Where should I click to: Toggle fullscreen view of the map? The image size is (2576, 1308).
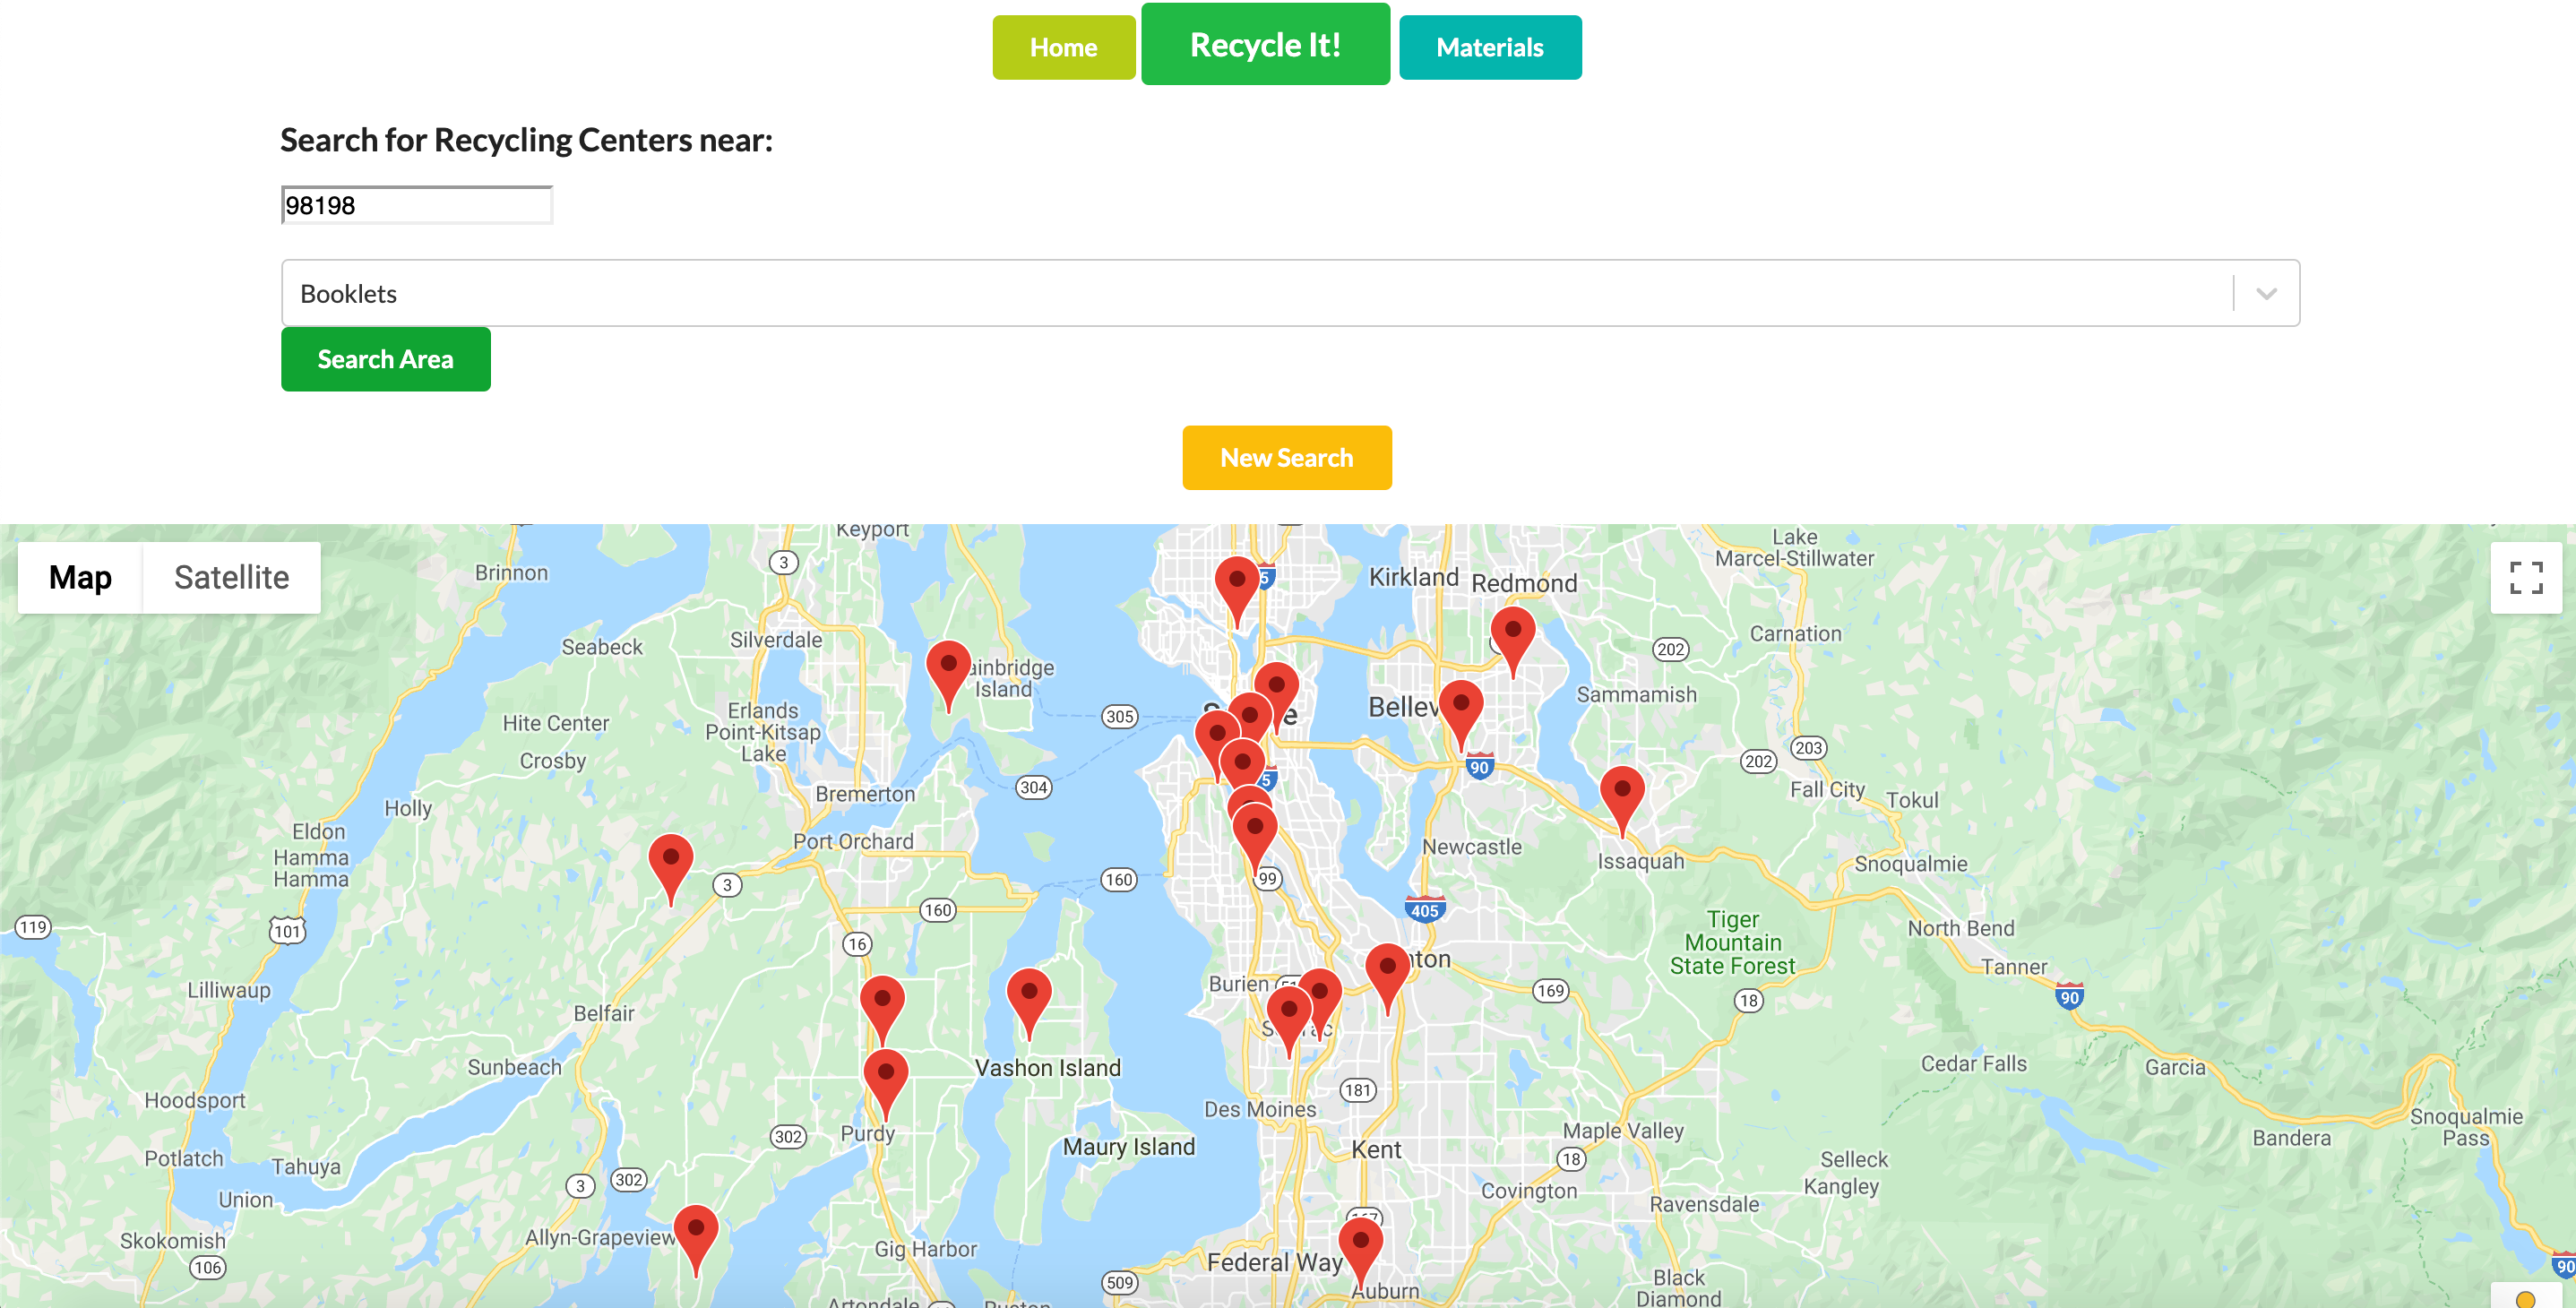(2527, 577)
